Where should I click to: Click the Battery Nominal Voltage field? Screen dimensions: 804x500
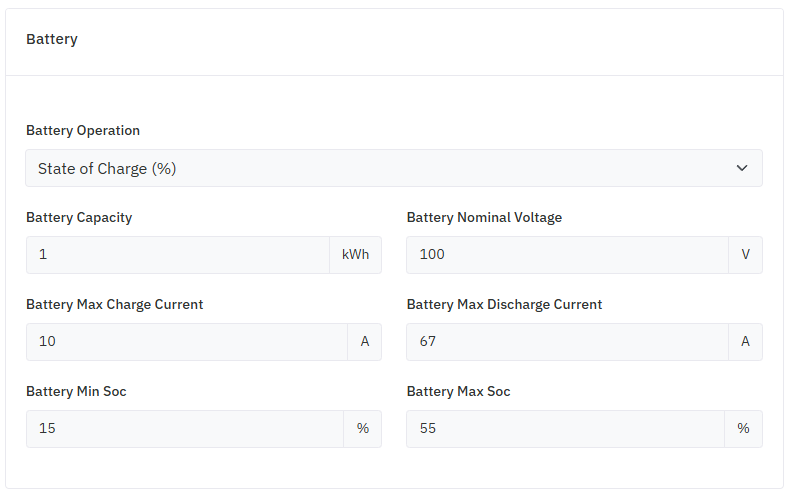(567, 255)
